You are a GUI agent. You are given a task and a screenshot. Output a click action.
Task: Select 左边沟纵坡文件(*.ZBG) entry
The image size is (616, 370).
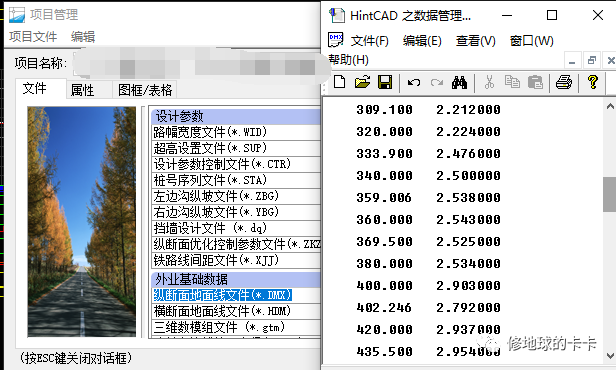[236, 196]
